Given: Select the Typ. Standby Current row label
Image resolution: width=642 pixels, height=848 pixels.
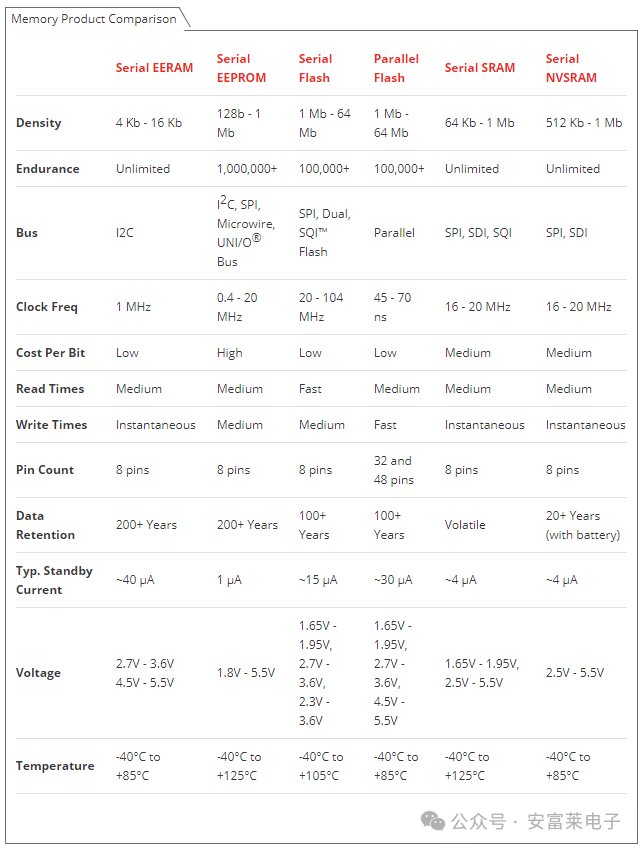Looking at the screenshot, I should [x=54, y=580].
